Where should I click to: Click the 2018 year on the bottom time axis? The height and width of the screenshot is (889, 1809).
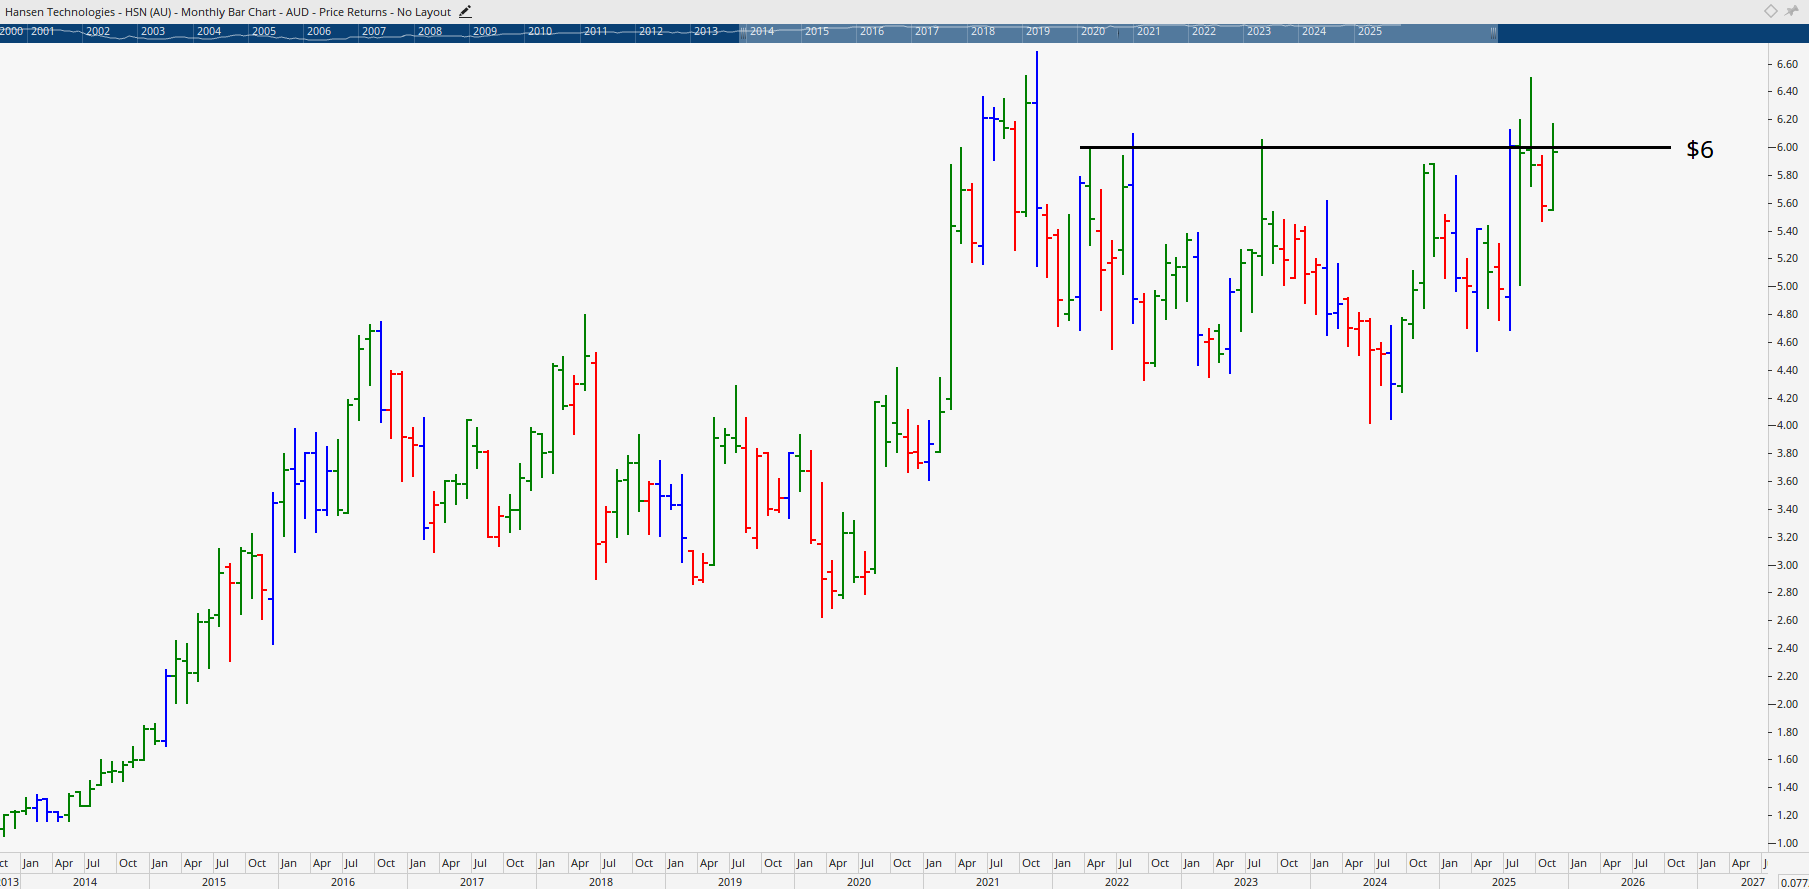pyautogui.click(x=601, y=882)
